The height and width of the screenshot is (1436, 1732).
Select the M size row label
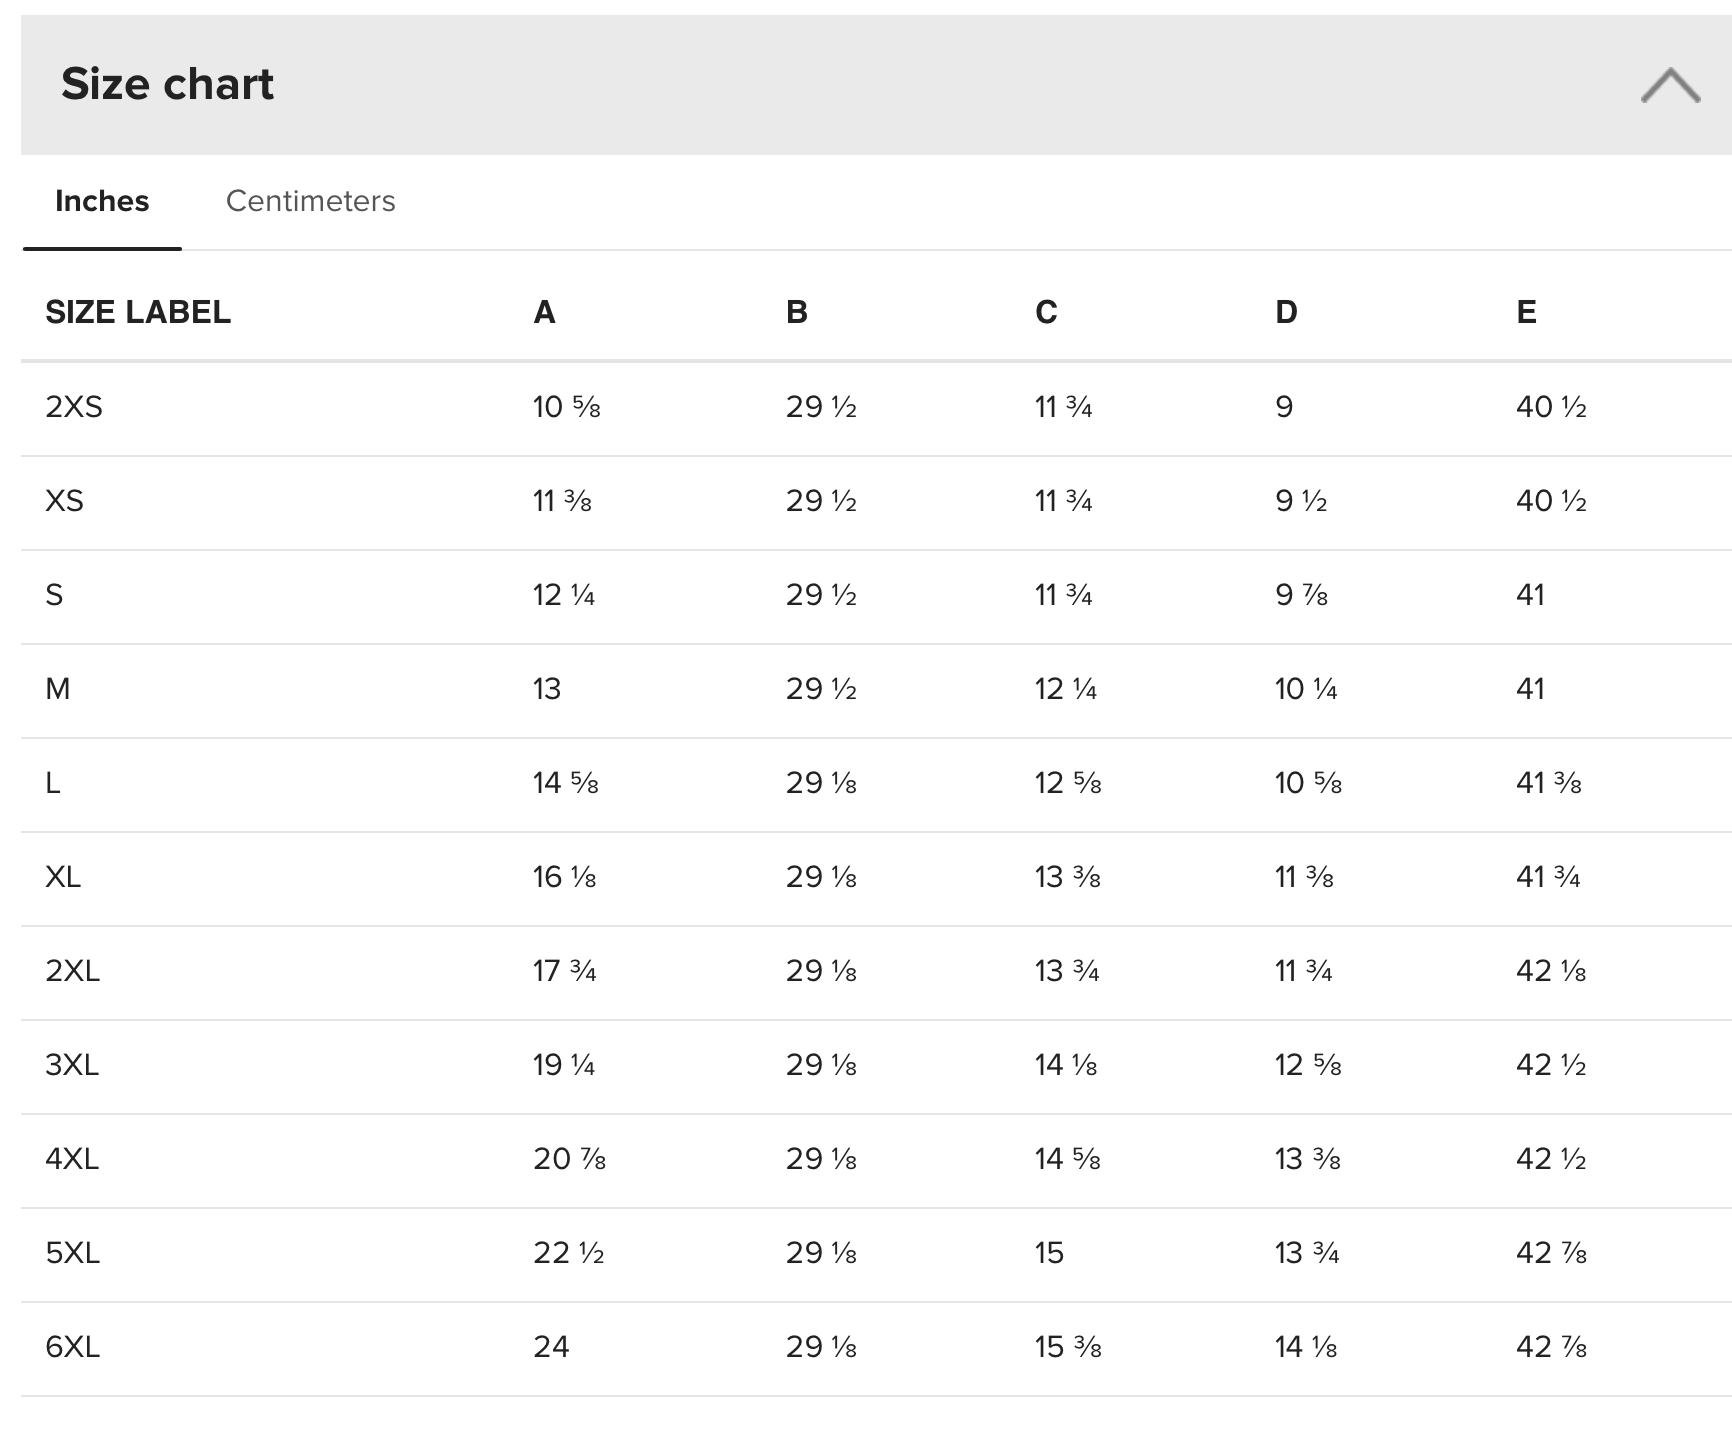58,689
